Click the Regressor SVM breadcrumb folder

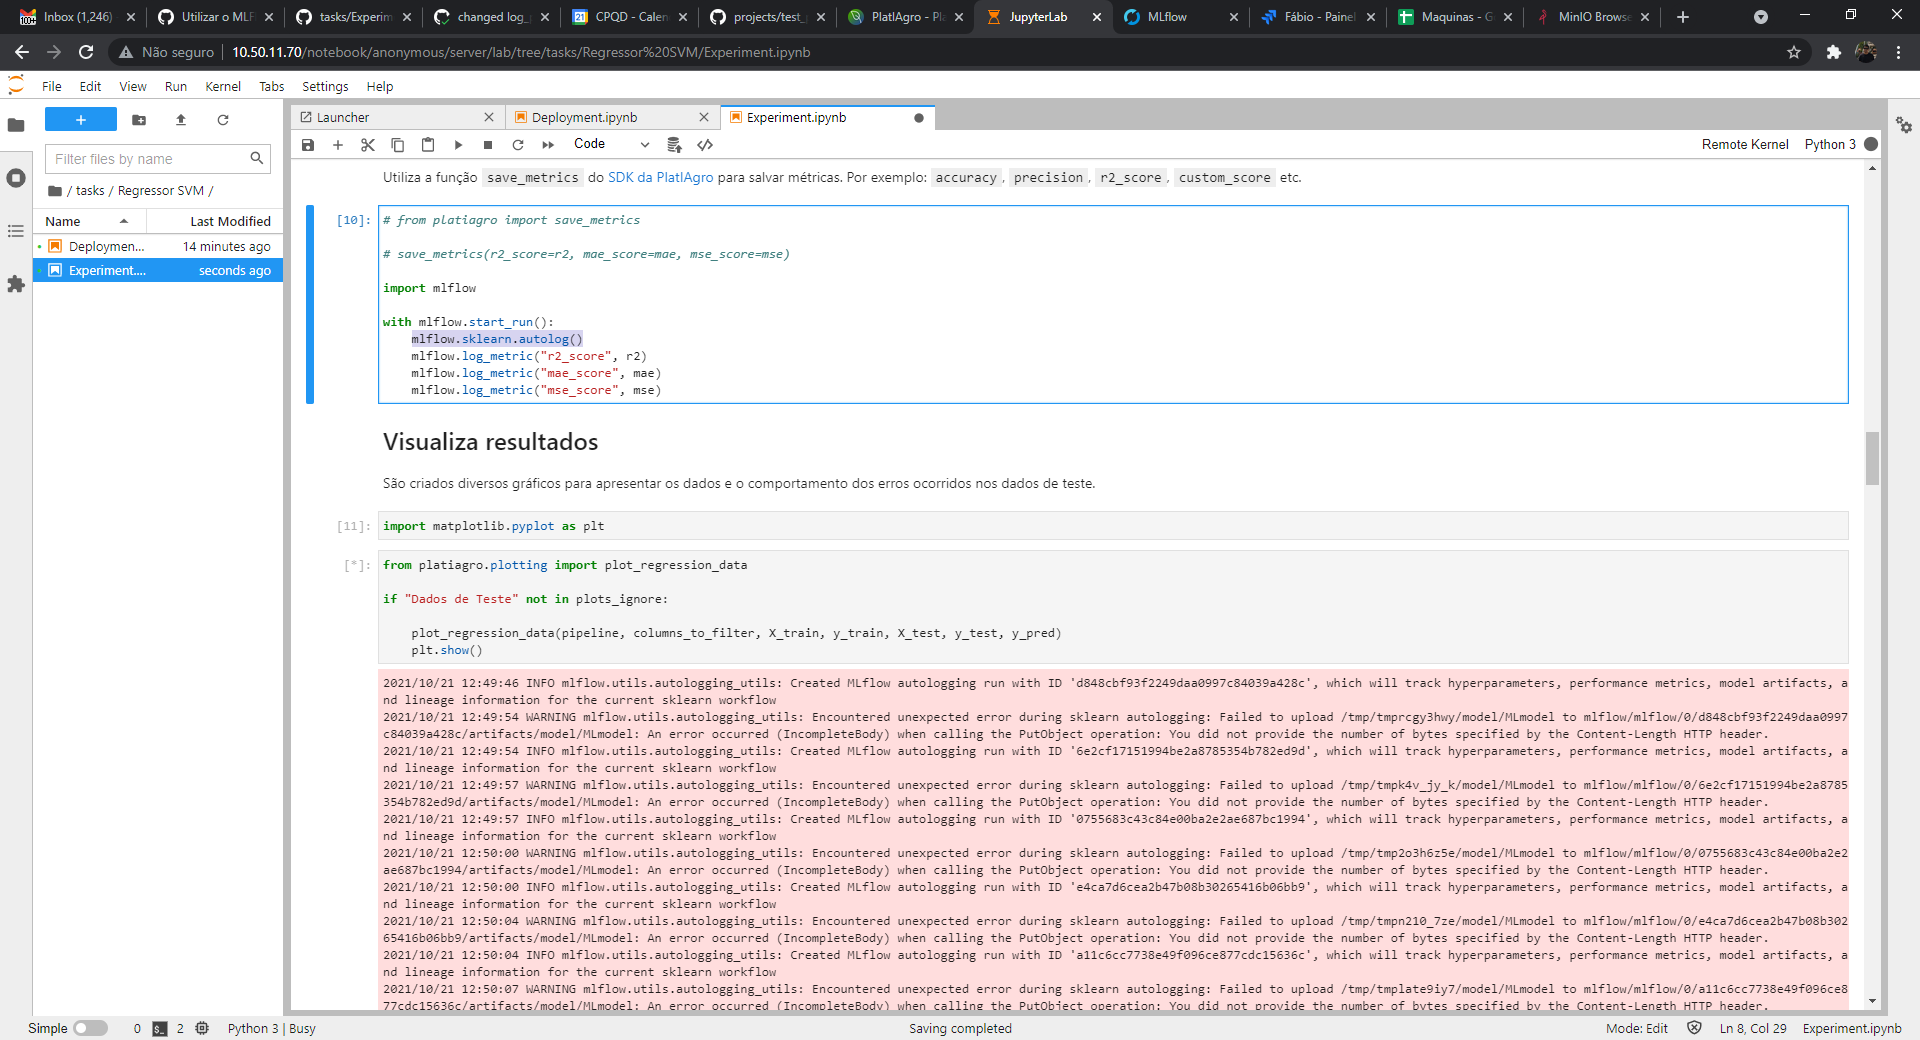tap(160, 191)
